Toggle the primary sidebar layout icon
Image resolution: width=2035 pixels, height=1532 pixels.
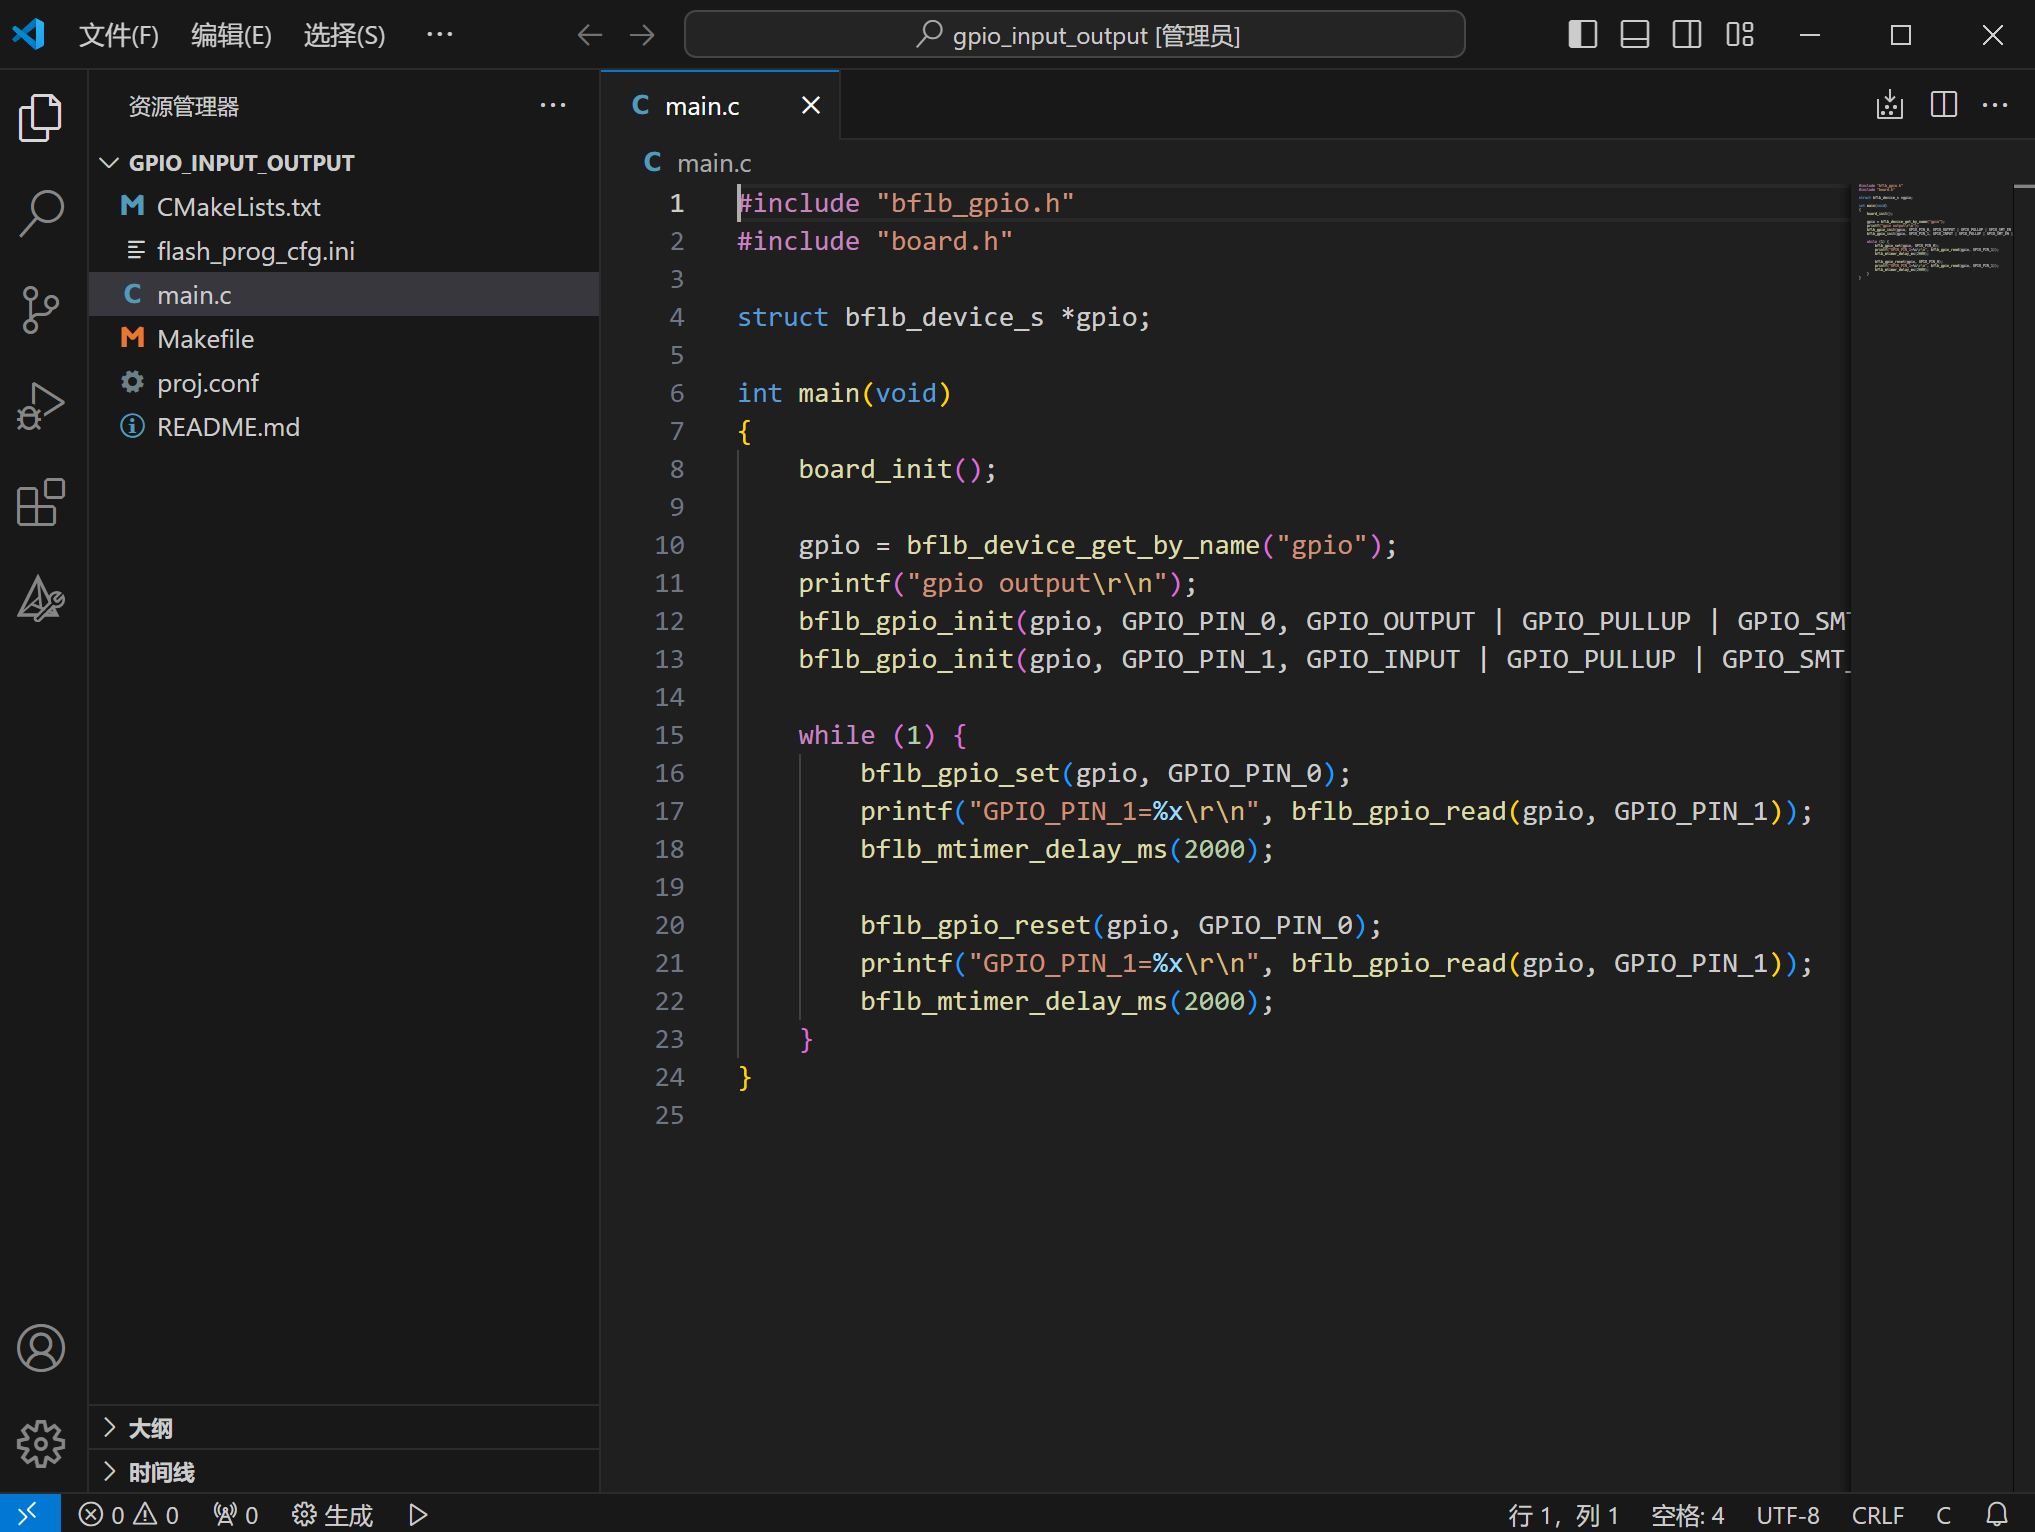(1583, 35)
